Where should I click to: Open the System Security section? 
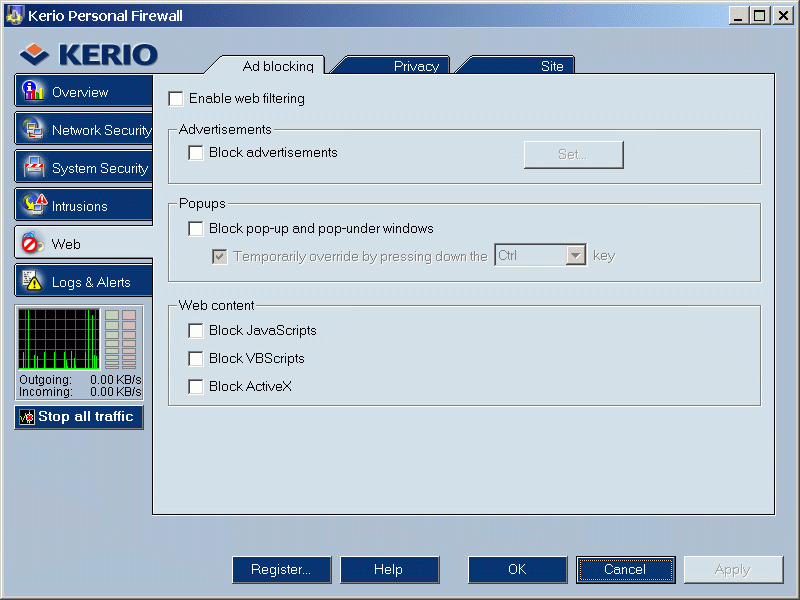[84, 167]
